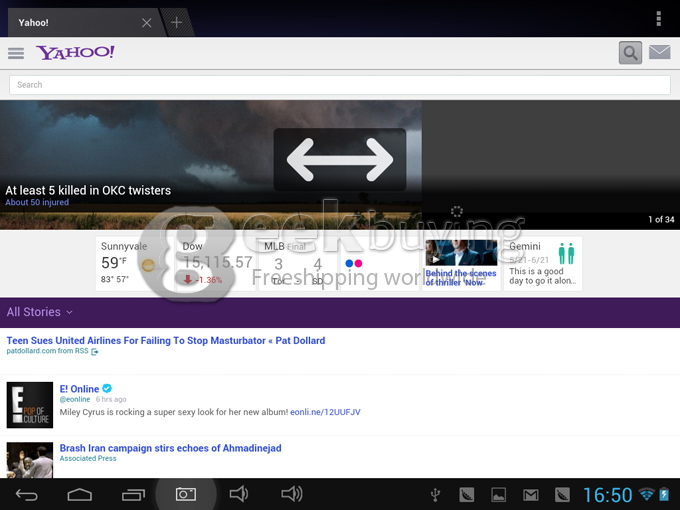This screenshot has height=510, width=680.
Task: Click the Yahoo! logo
Action: point(75,52)
